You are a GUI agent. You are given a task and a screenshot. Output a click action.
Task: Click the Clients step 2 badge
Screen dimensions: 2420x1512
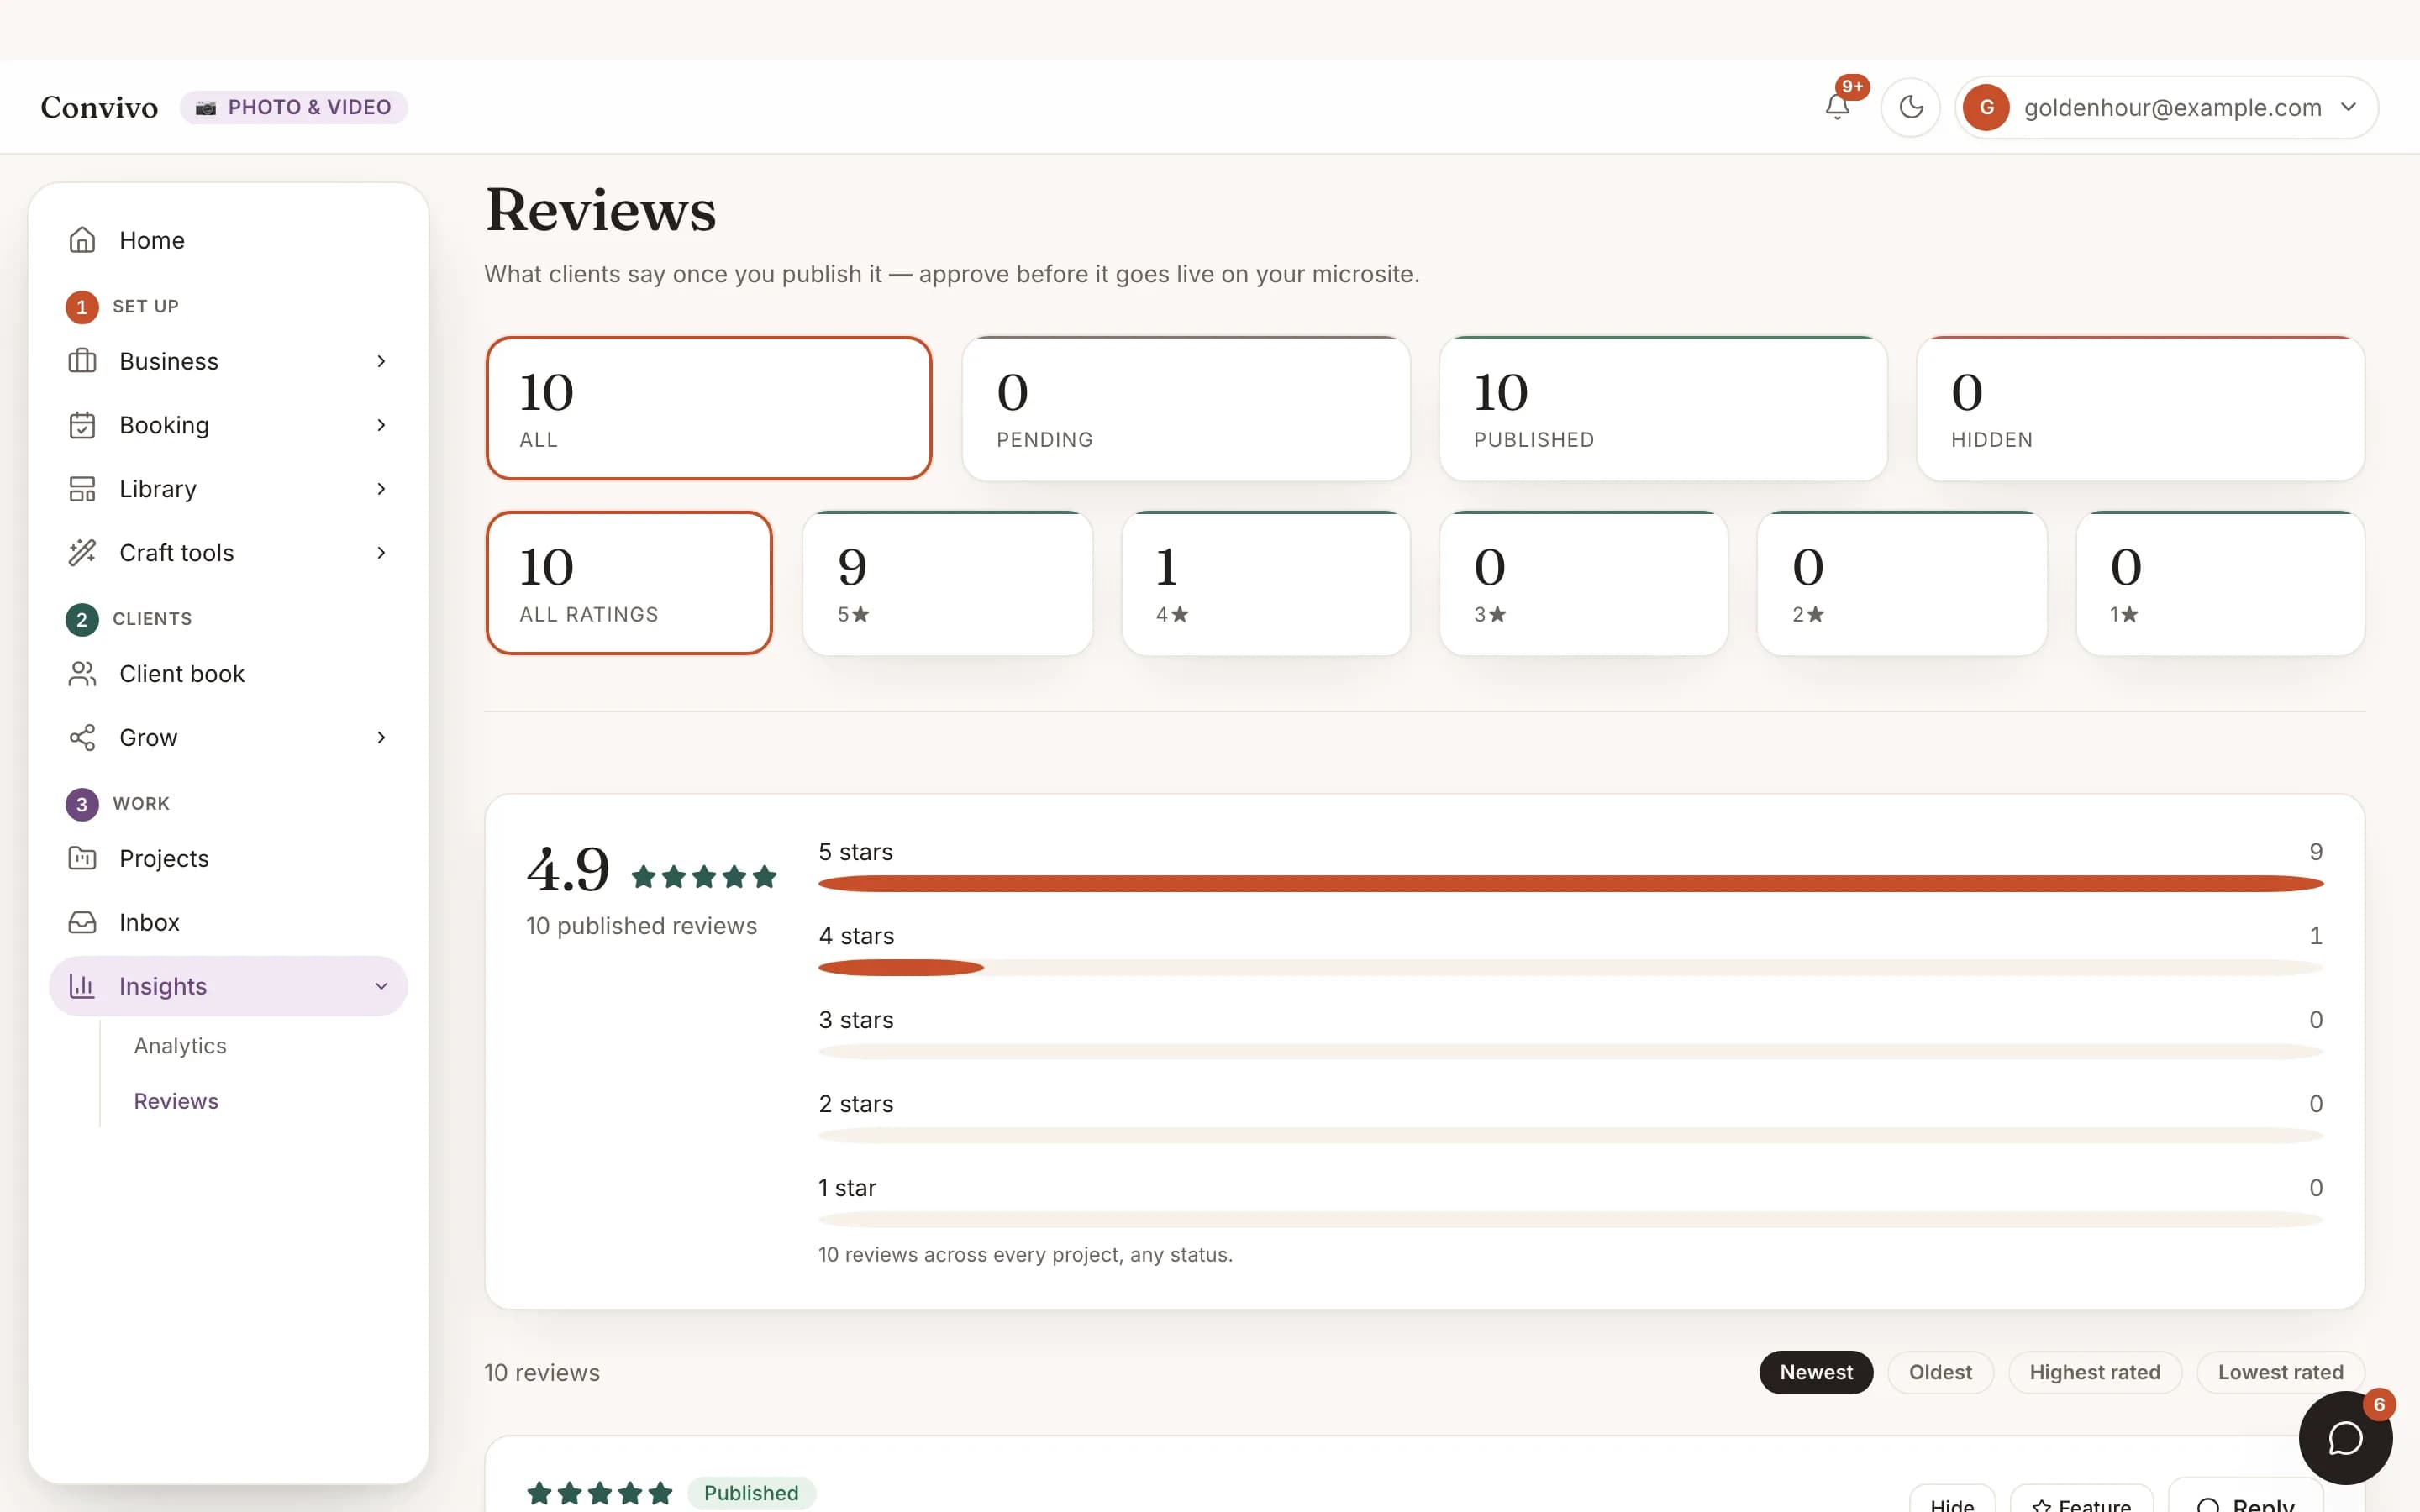tap(82, 620)
